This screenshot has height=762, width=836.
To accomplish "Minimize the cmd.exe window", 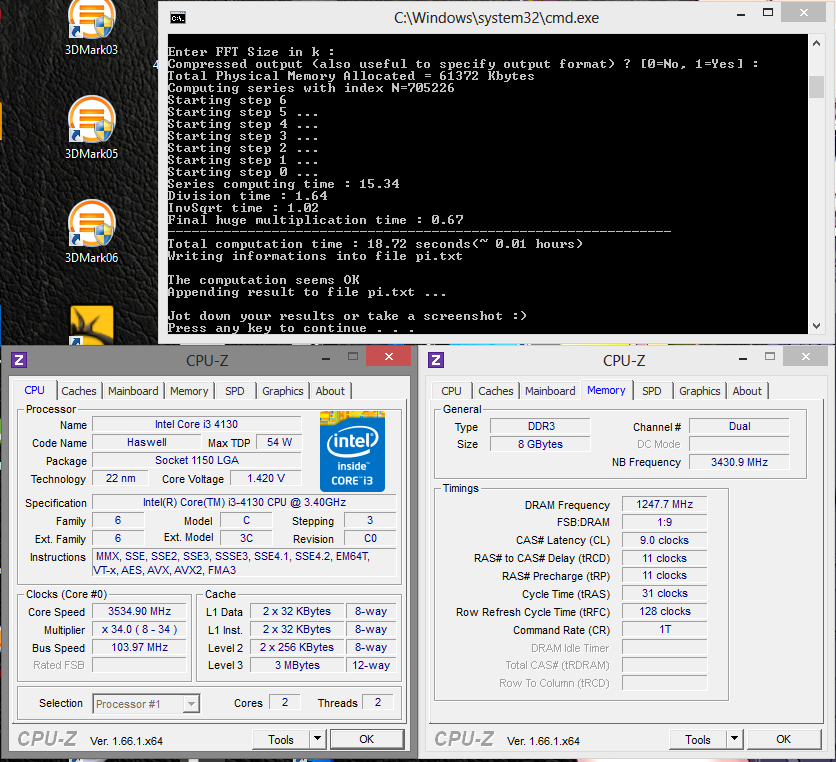I will tap(741, 14).
